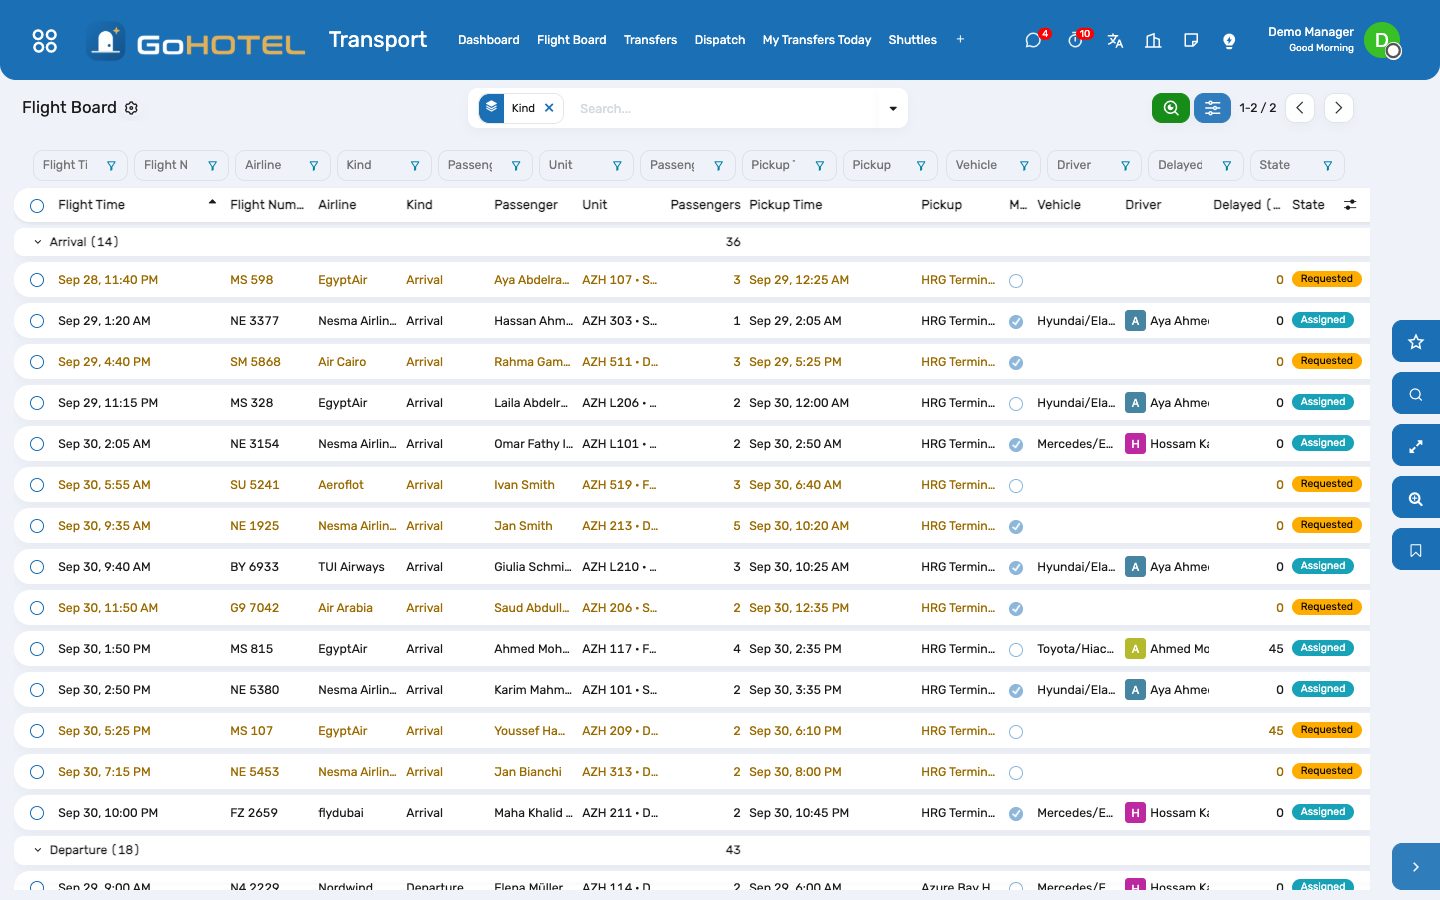Toggle meet status circle for MS 328
Image resolution: width=1440 pixels, height=900 pixels.
1016,404
